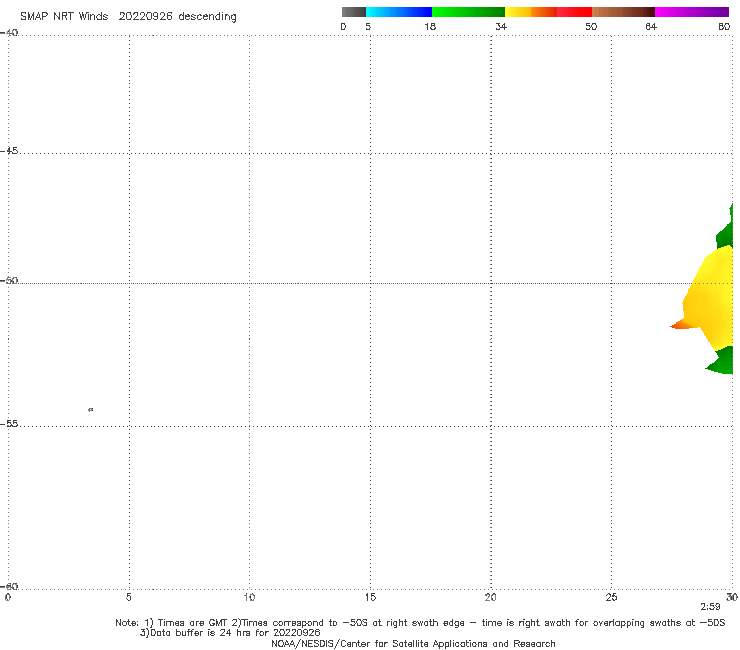
Task: Click the color bar label "18"
Action: [x=430, y=27]
